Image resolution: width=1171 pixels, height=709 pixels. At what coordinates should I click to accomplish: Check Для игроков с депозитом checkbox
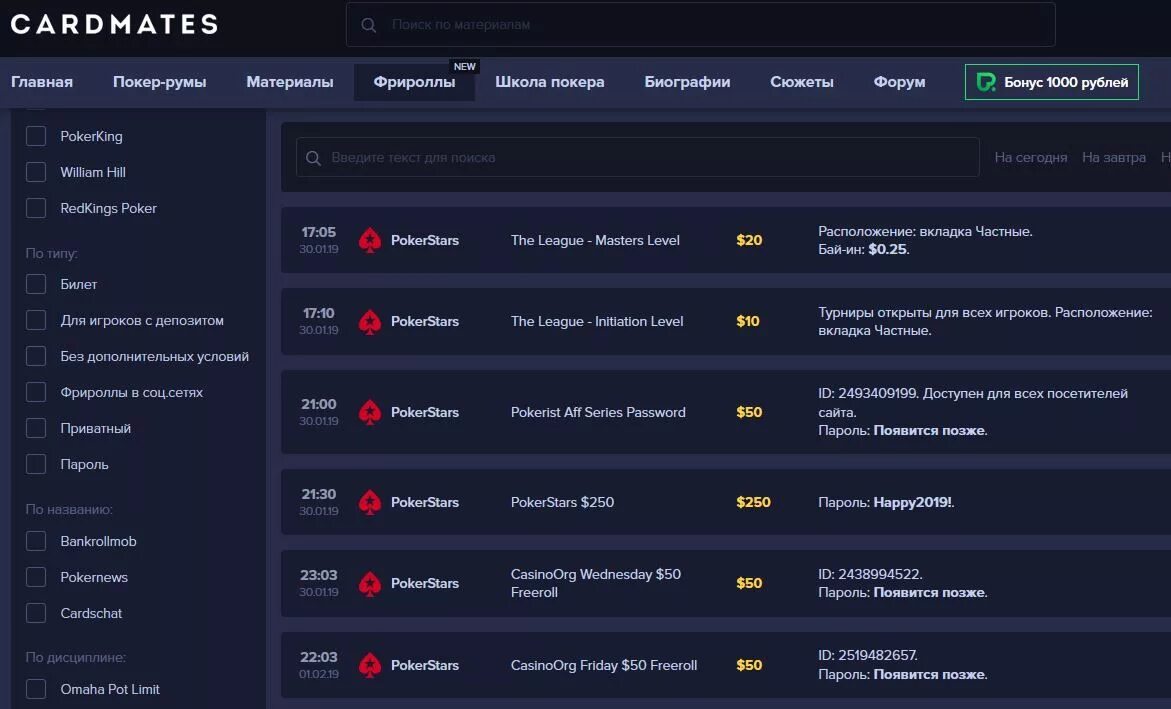click(x=36, y=320)
